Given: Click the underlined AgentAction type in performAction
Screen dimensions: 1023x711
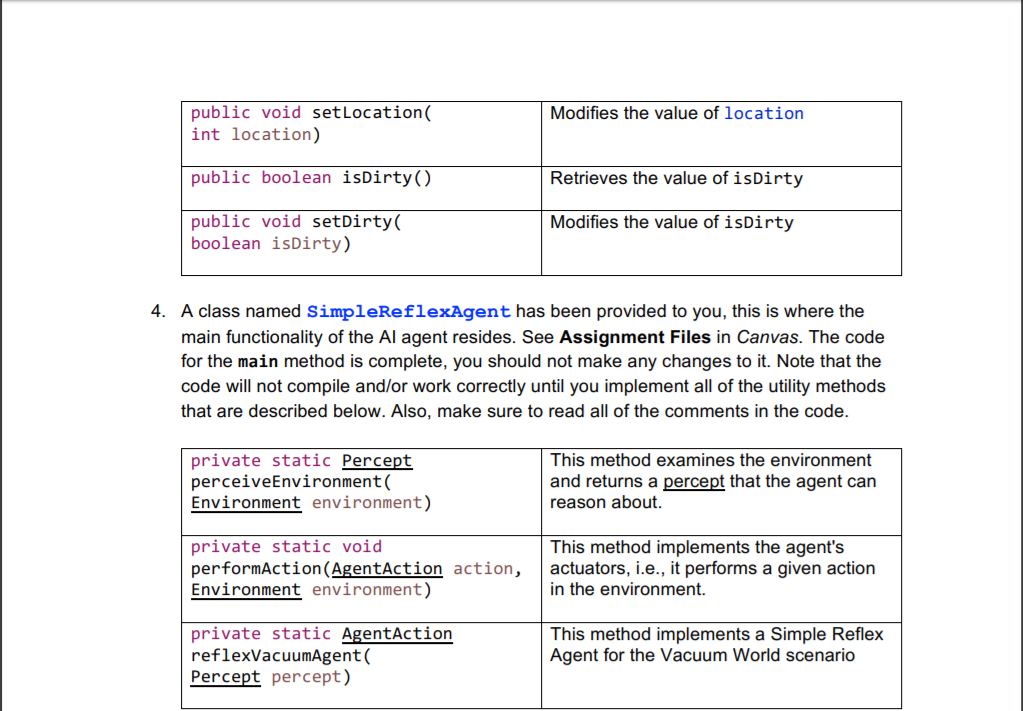Looking at the screenshot, I should [387, 568].
